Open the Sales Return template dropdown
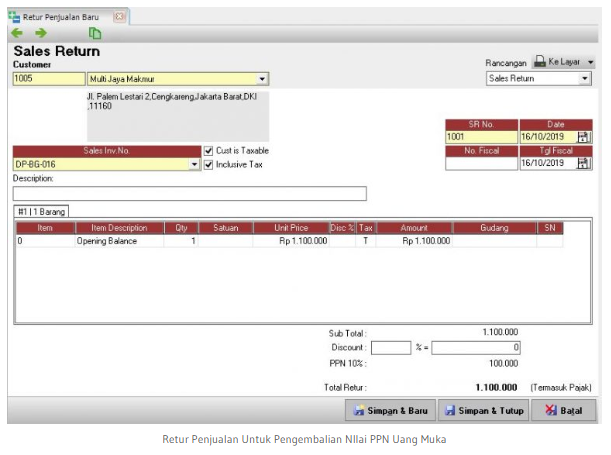 coord(585,78)
